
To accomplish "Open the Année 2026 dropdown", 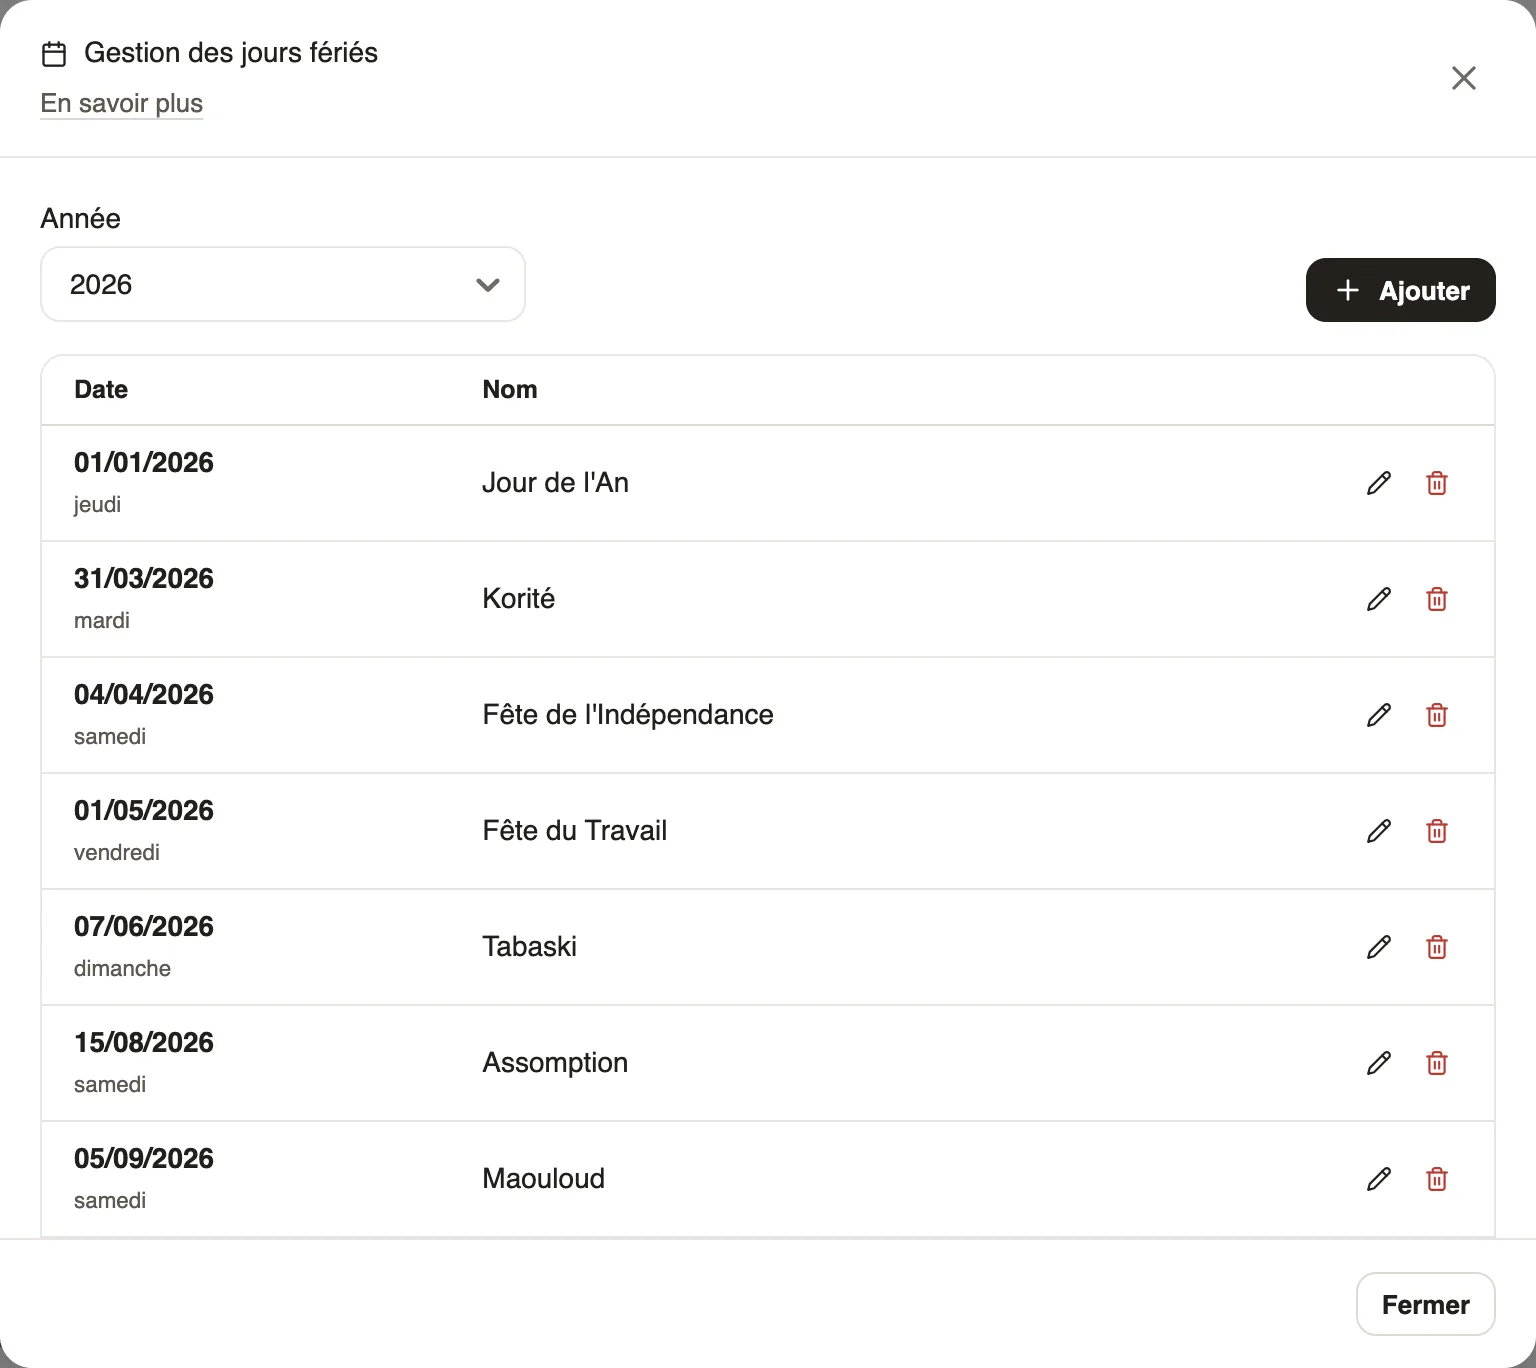I will click(283, 284).
